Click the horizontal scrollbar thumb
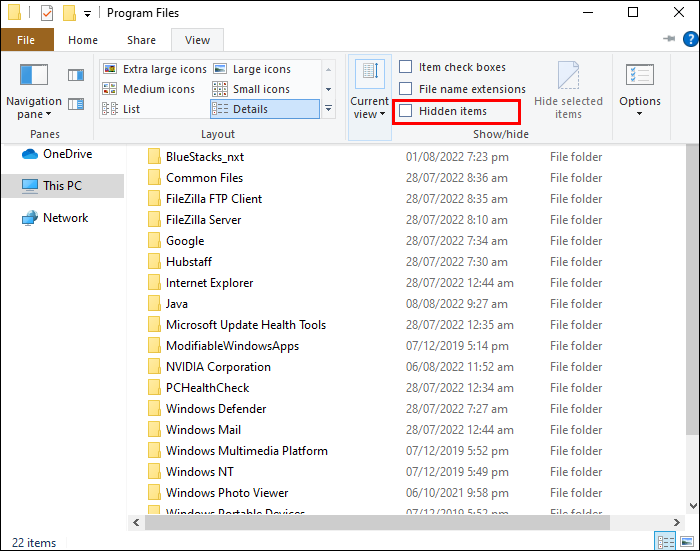The image size is (700, 551). coord(377,522)
